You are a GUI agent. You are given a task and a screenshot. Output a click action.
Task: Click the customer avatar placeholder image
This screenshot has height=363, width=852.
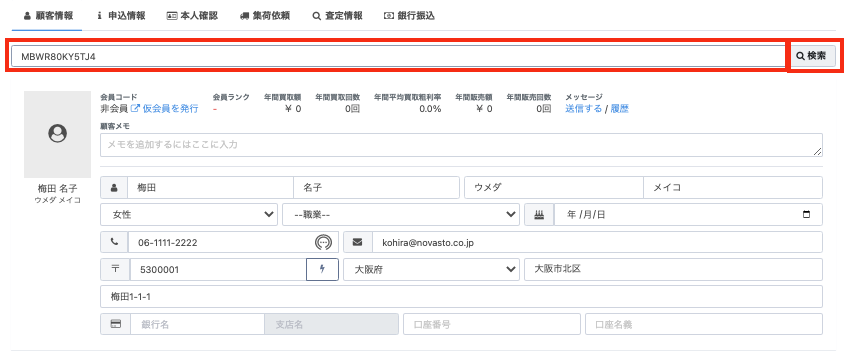[x=58, y=134]
